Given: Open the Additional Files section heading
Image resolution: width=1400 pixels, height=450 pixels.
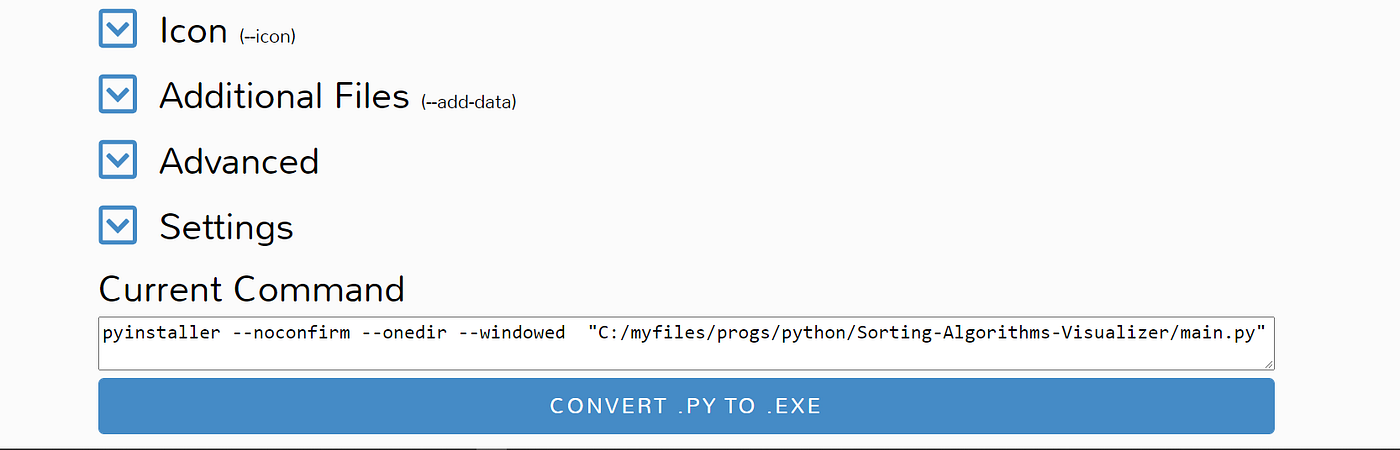Looking at the screenshot, I should coord(284,96).
